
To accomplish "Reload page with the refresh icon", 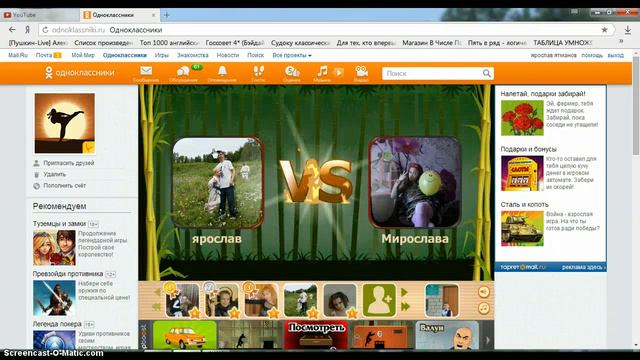I will tap(45, 30).
